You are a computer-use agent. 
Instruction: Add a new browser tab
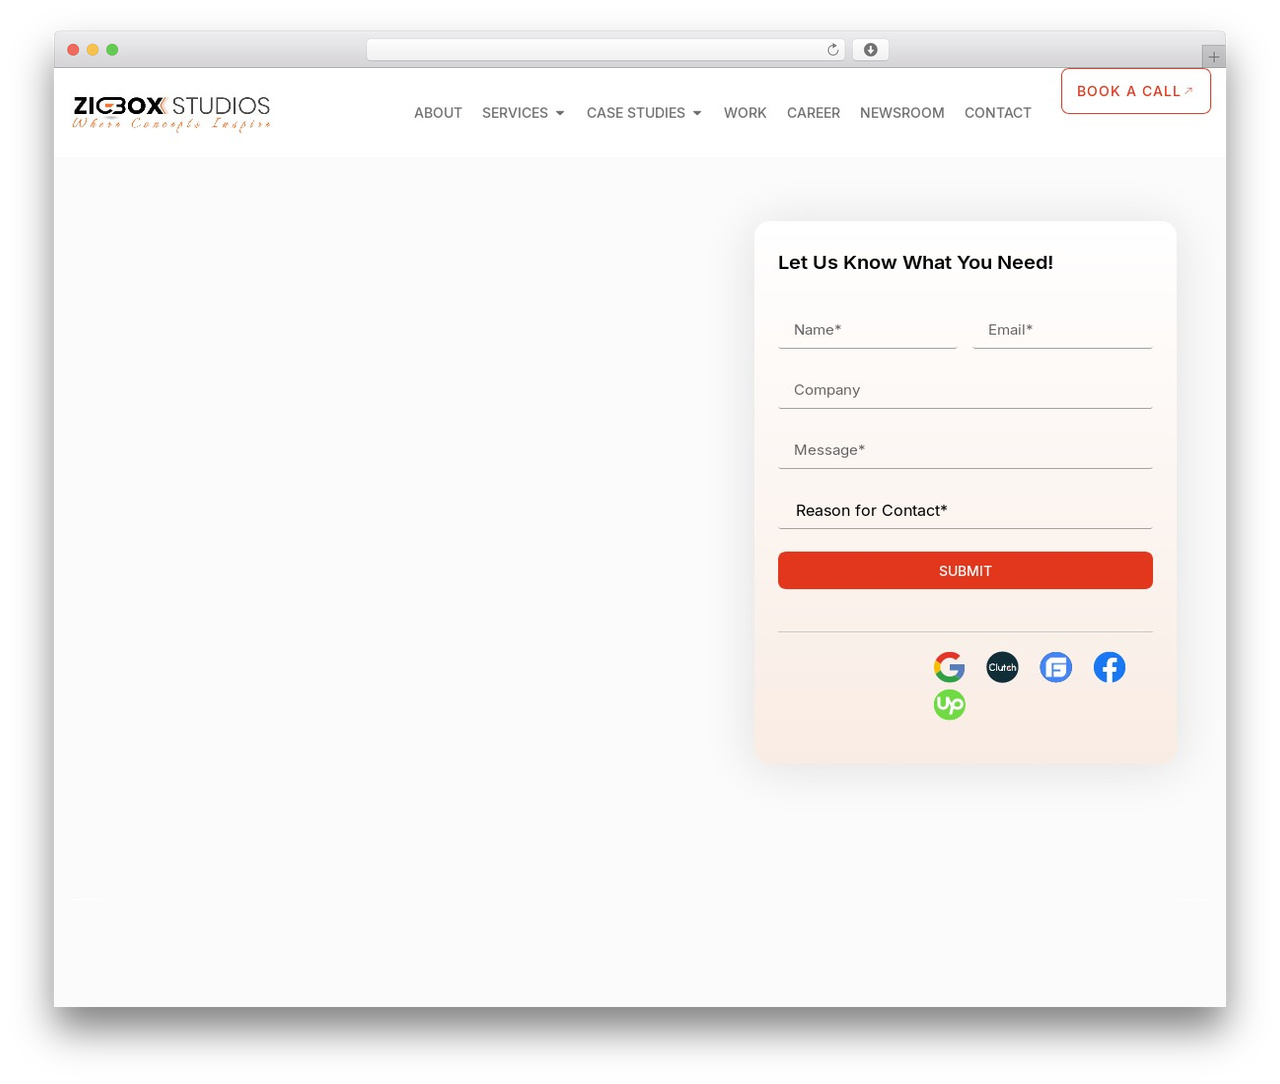coord(1214,57)
